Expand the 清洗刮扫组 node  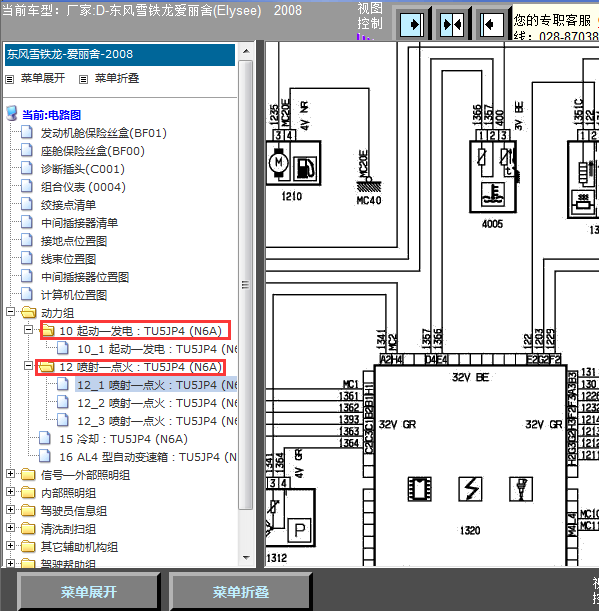(11, 528)
